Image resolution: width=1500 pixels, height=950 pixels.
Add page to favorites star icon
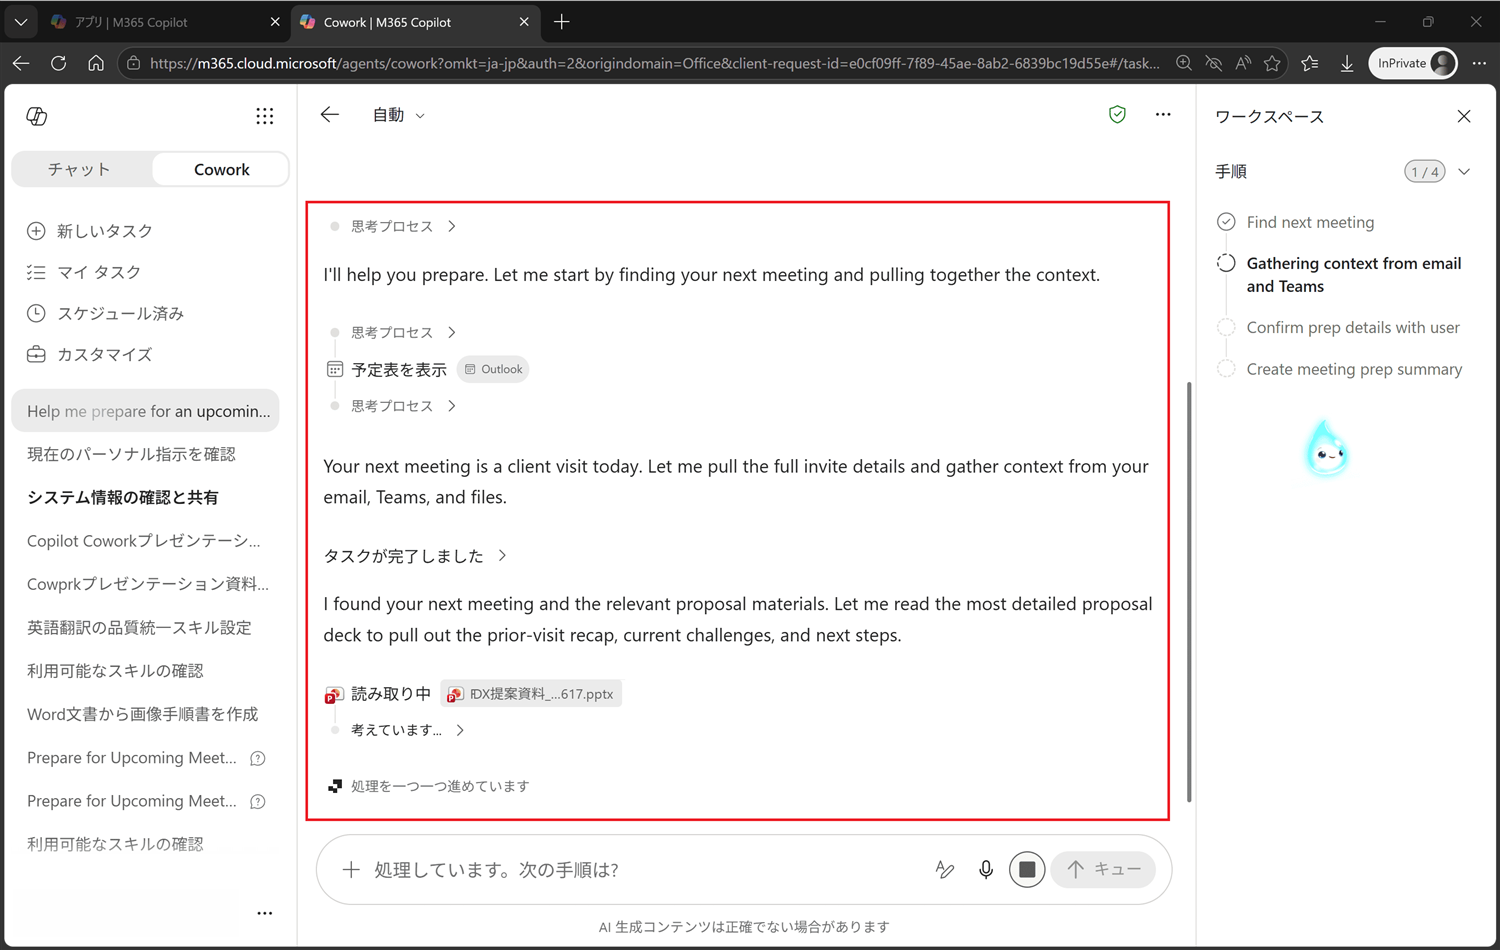(1272, 63)
